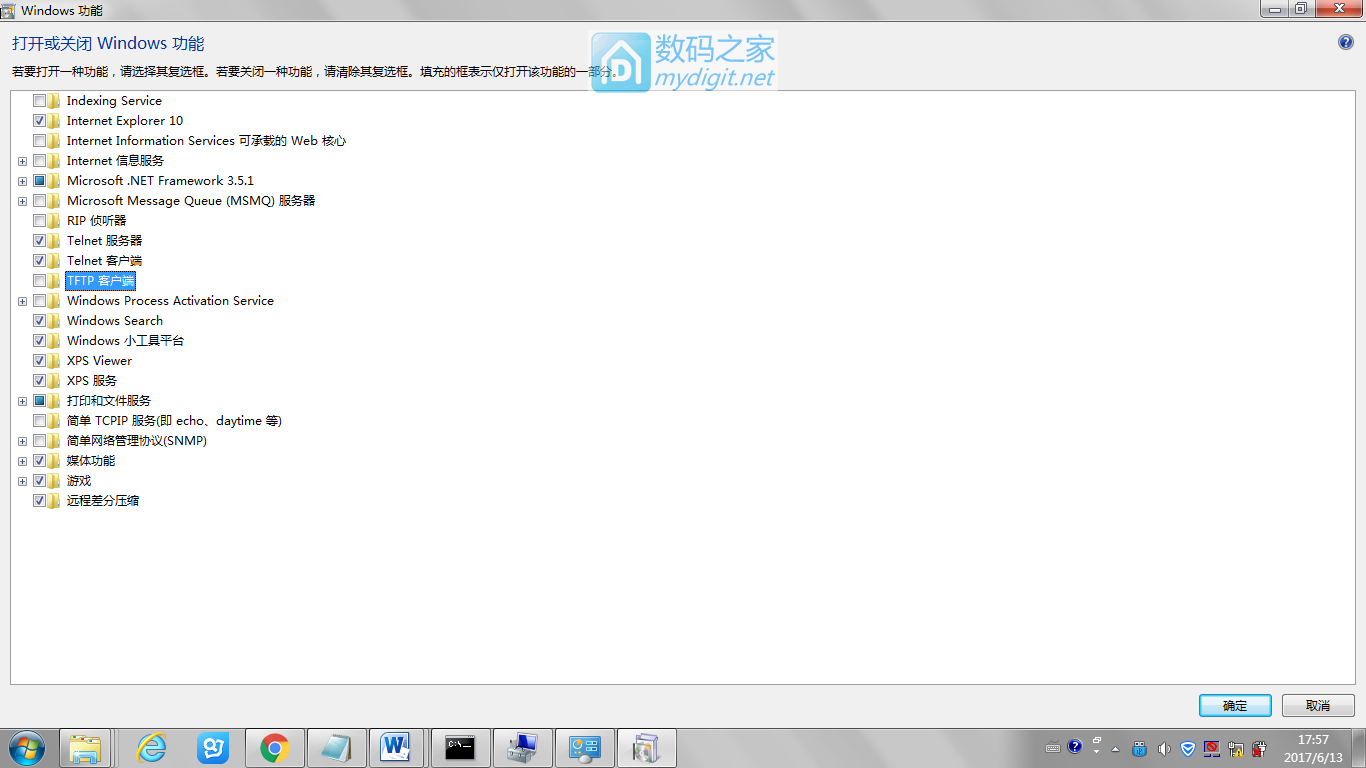
Task: Uncheck the Windows 小工具平台 checkbox
Action: 40,341
